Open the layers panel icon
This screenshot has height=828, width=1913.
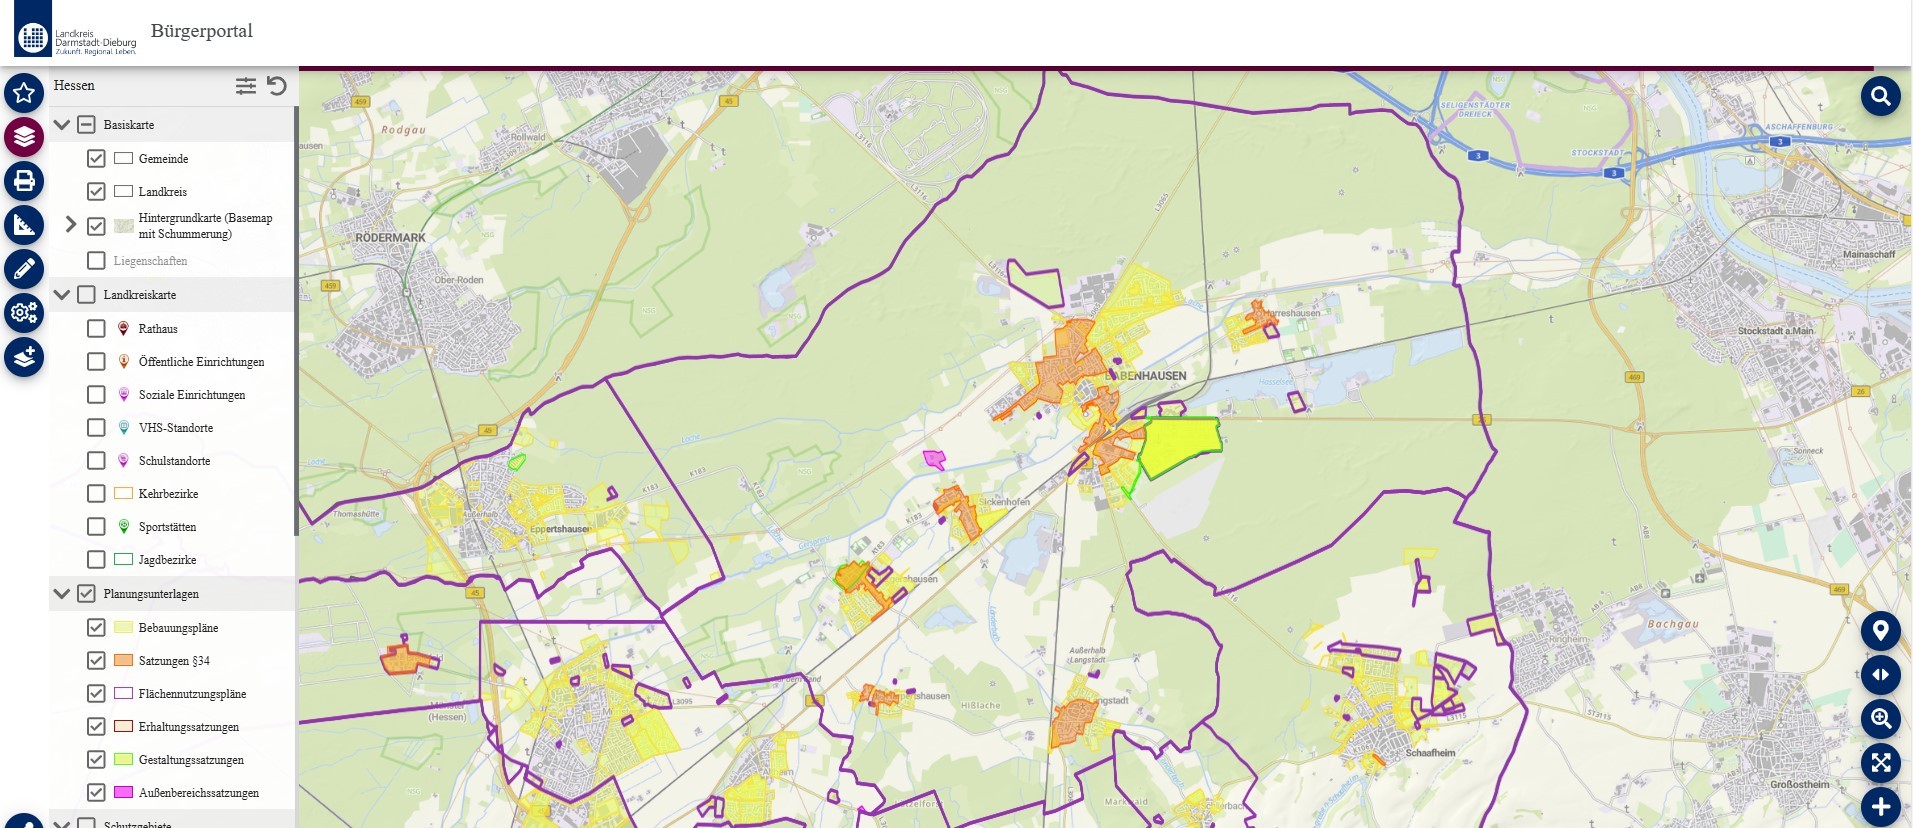pos(24,137)
